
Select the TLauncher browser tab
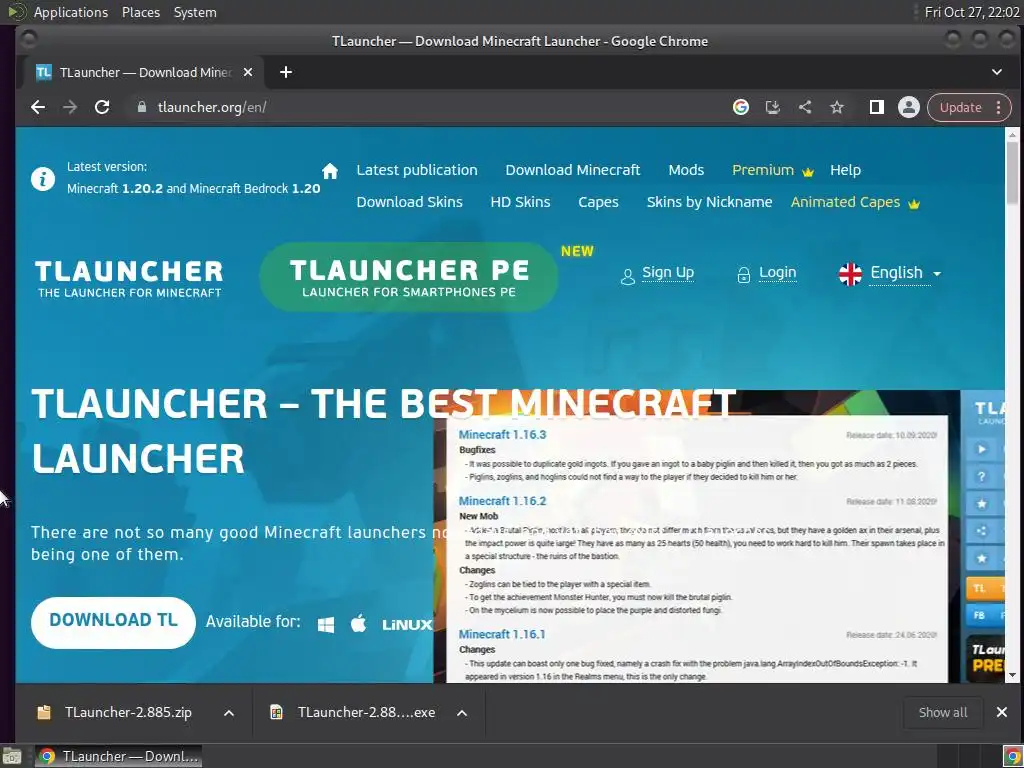pos(144,72)
